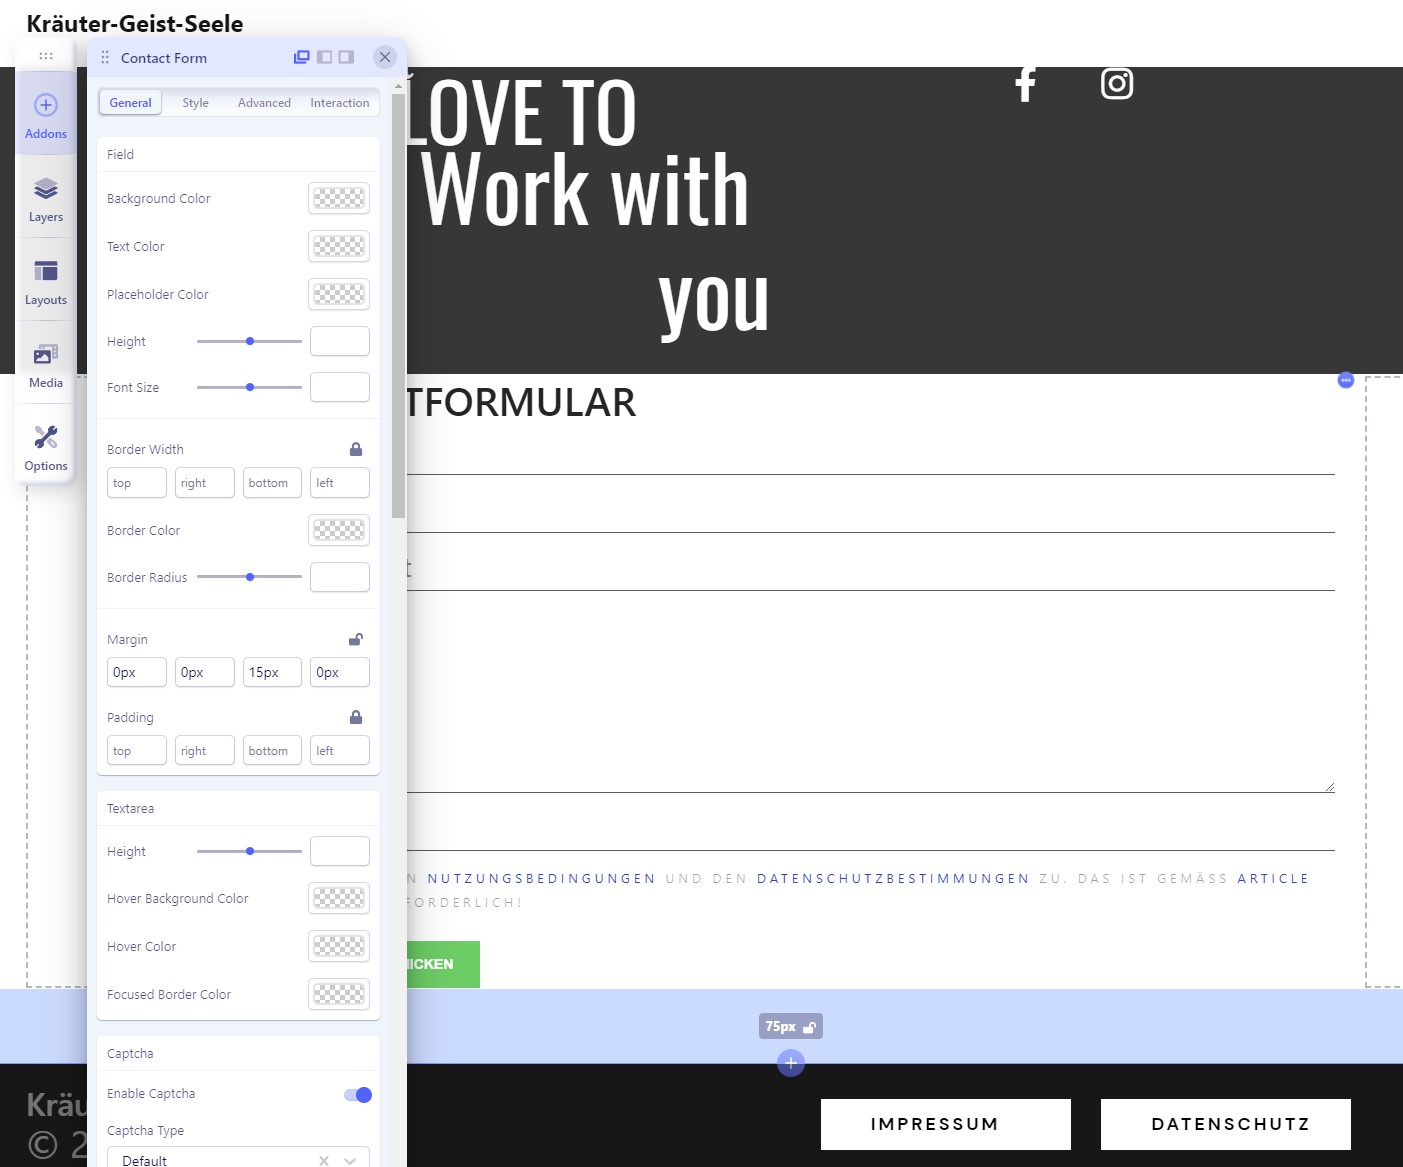This screenshot has height=1167, width=1403.
Task: Switch to the Advanced tab
Action: [x=264, y=103]
